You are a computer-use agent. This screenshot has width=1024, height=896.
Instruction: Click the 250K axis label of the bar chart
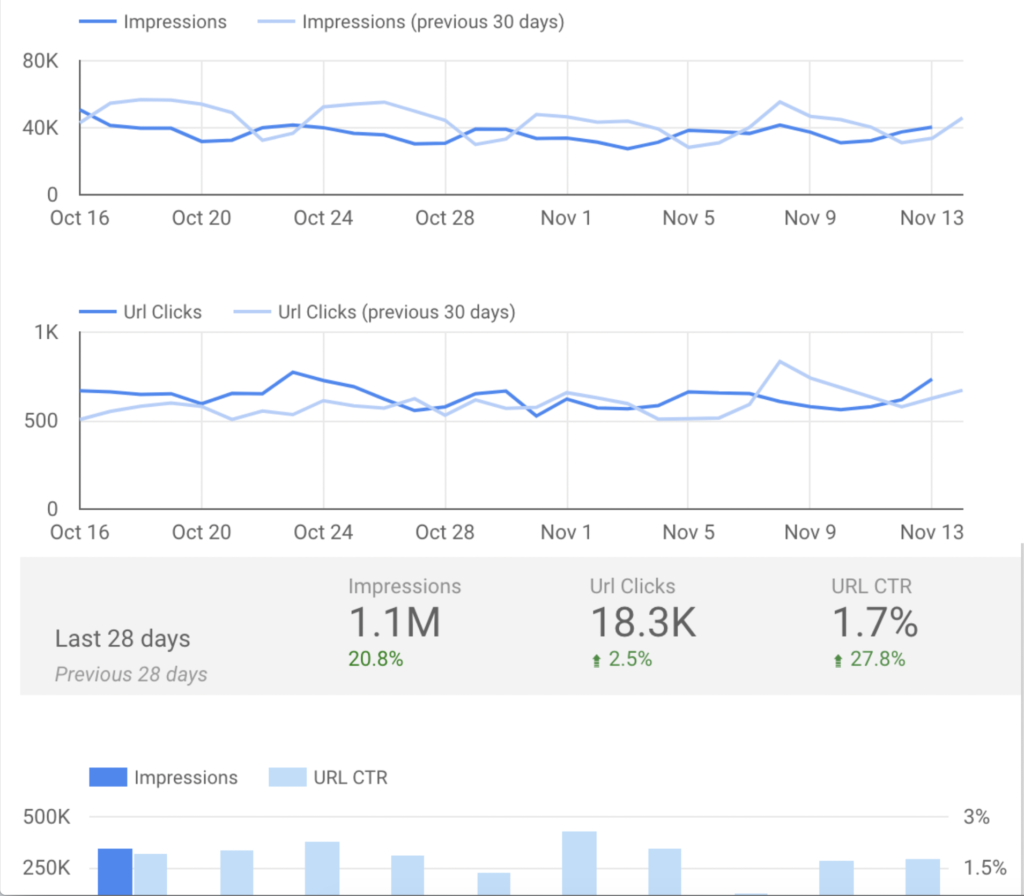click(46, 868)
